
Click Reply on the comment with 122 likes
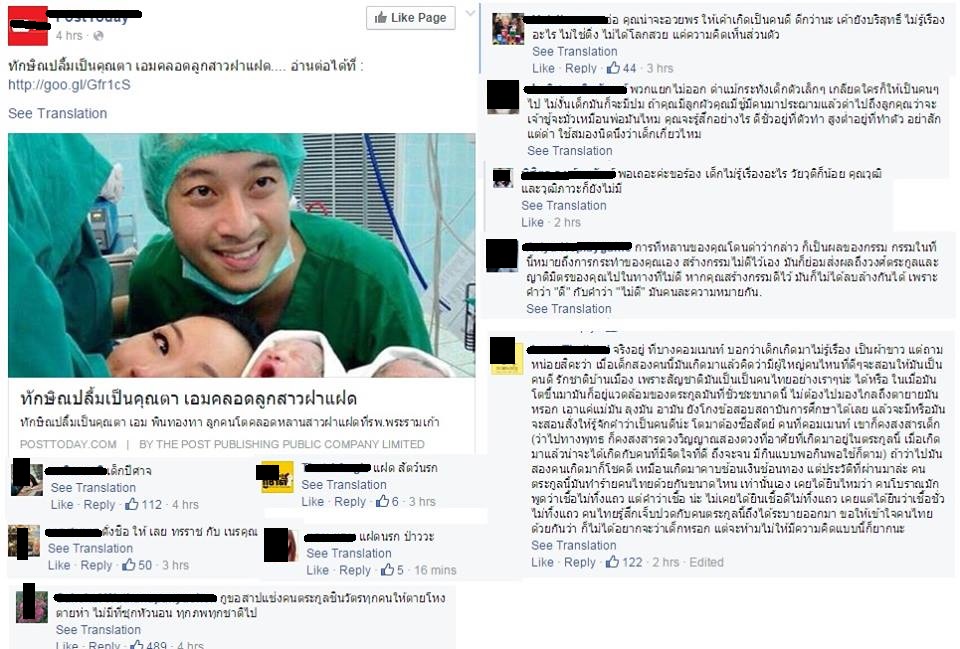[x=580, y=562]
